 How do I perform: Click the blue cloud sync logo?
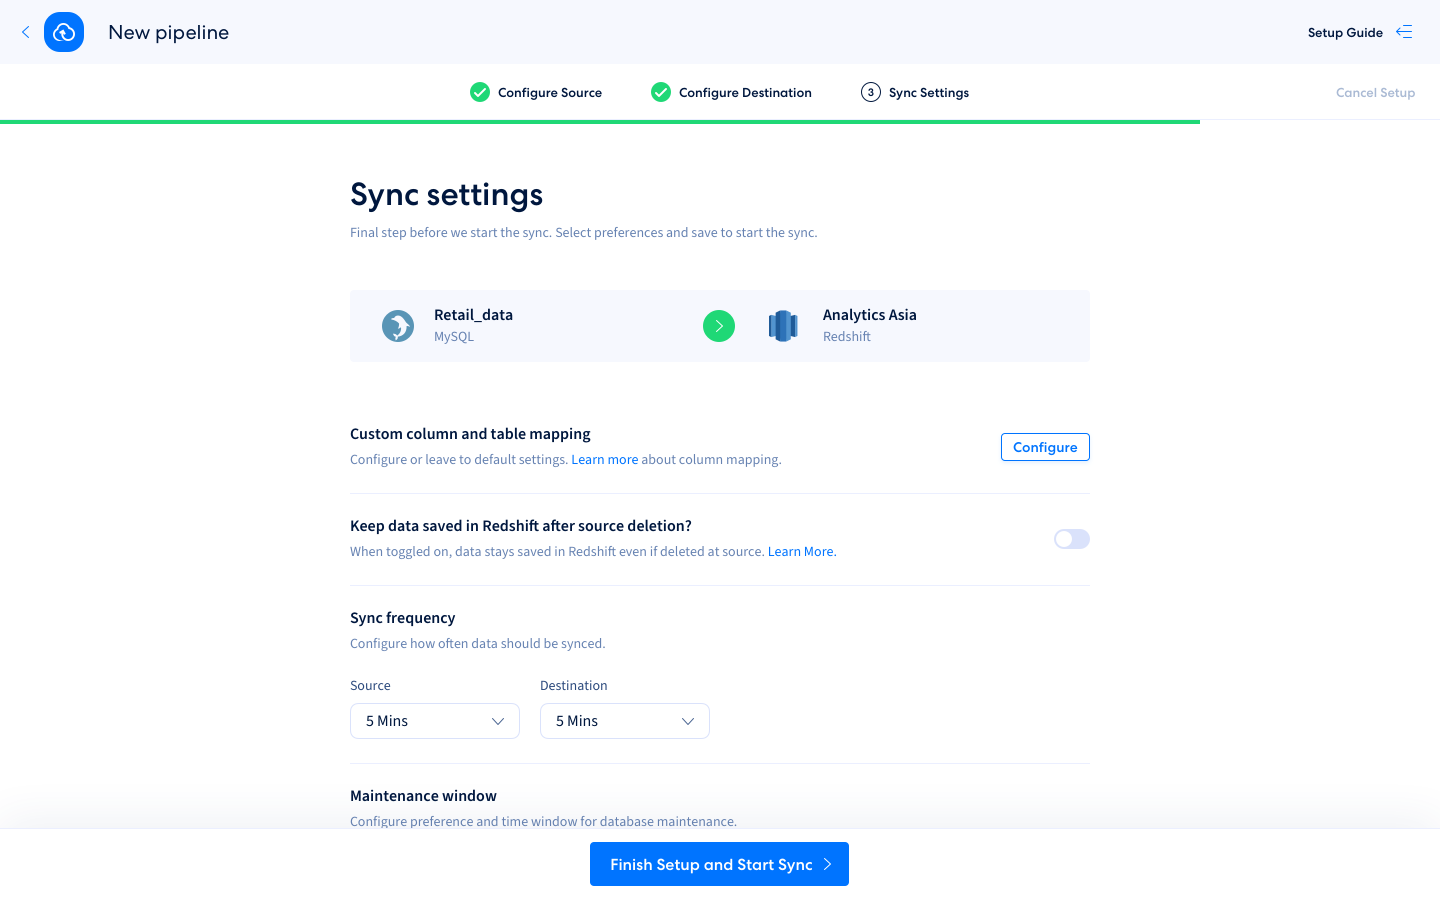64,32
